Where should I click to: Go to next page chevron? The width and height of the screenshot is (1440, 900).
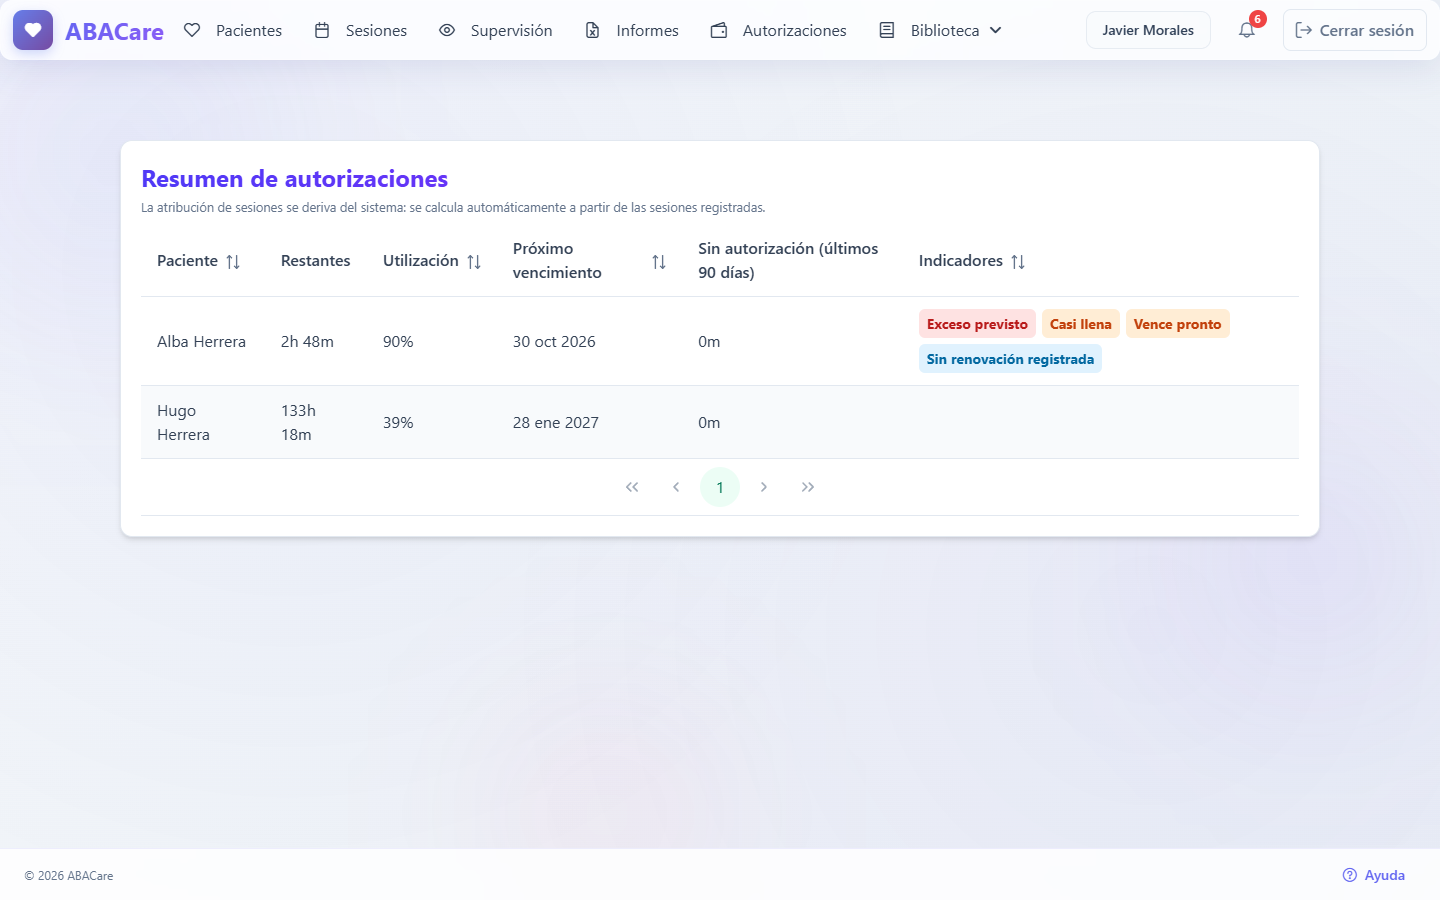pyautogui.click(x=764, y=487)
